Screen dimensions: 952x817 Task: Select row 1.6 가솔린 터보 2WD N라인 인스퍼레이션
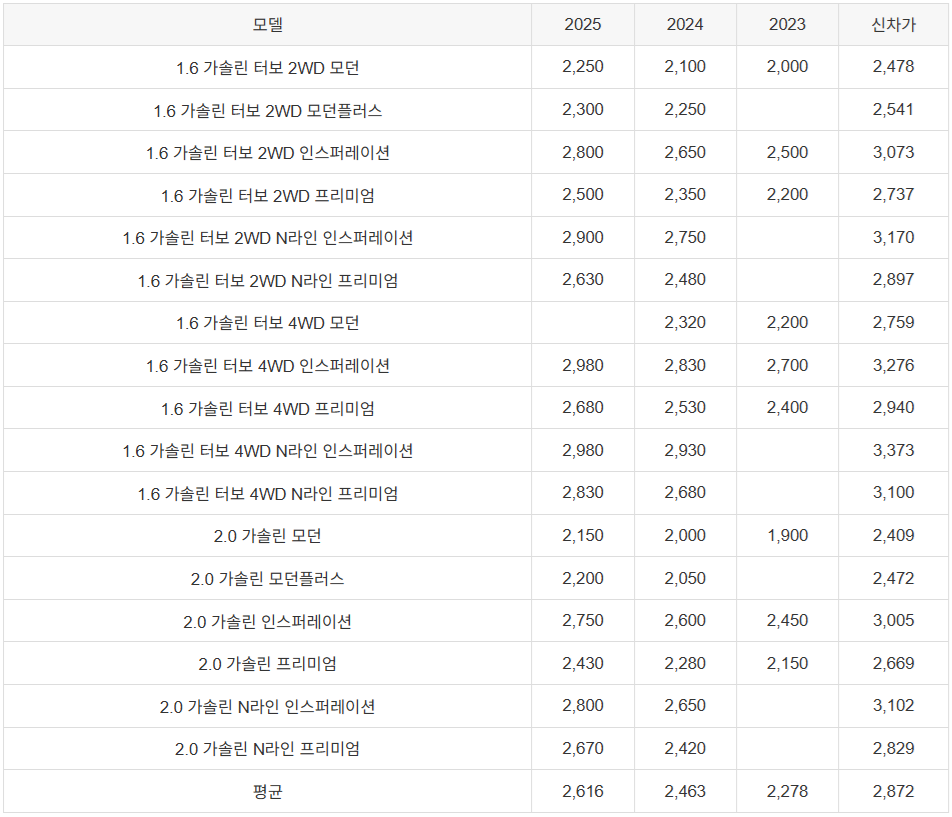click(x=476, y=237)
